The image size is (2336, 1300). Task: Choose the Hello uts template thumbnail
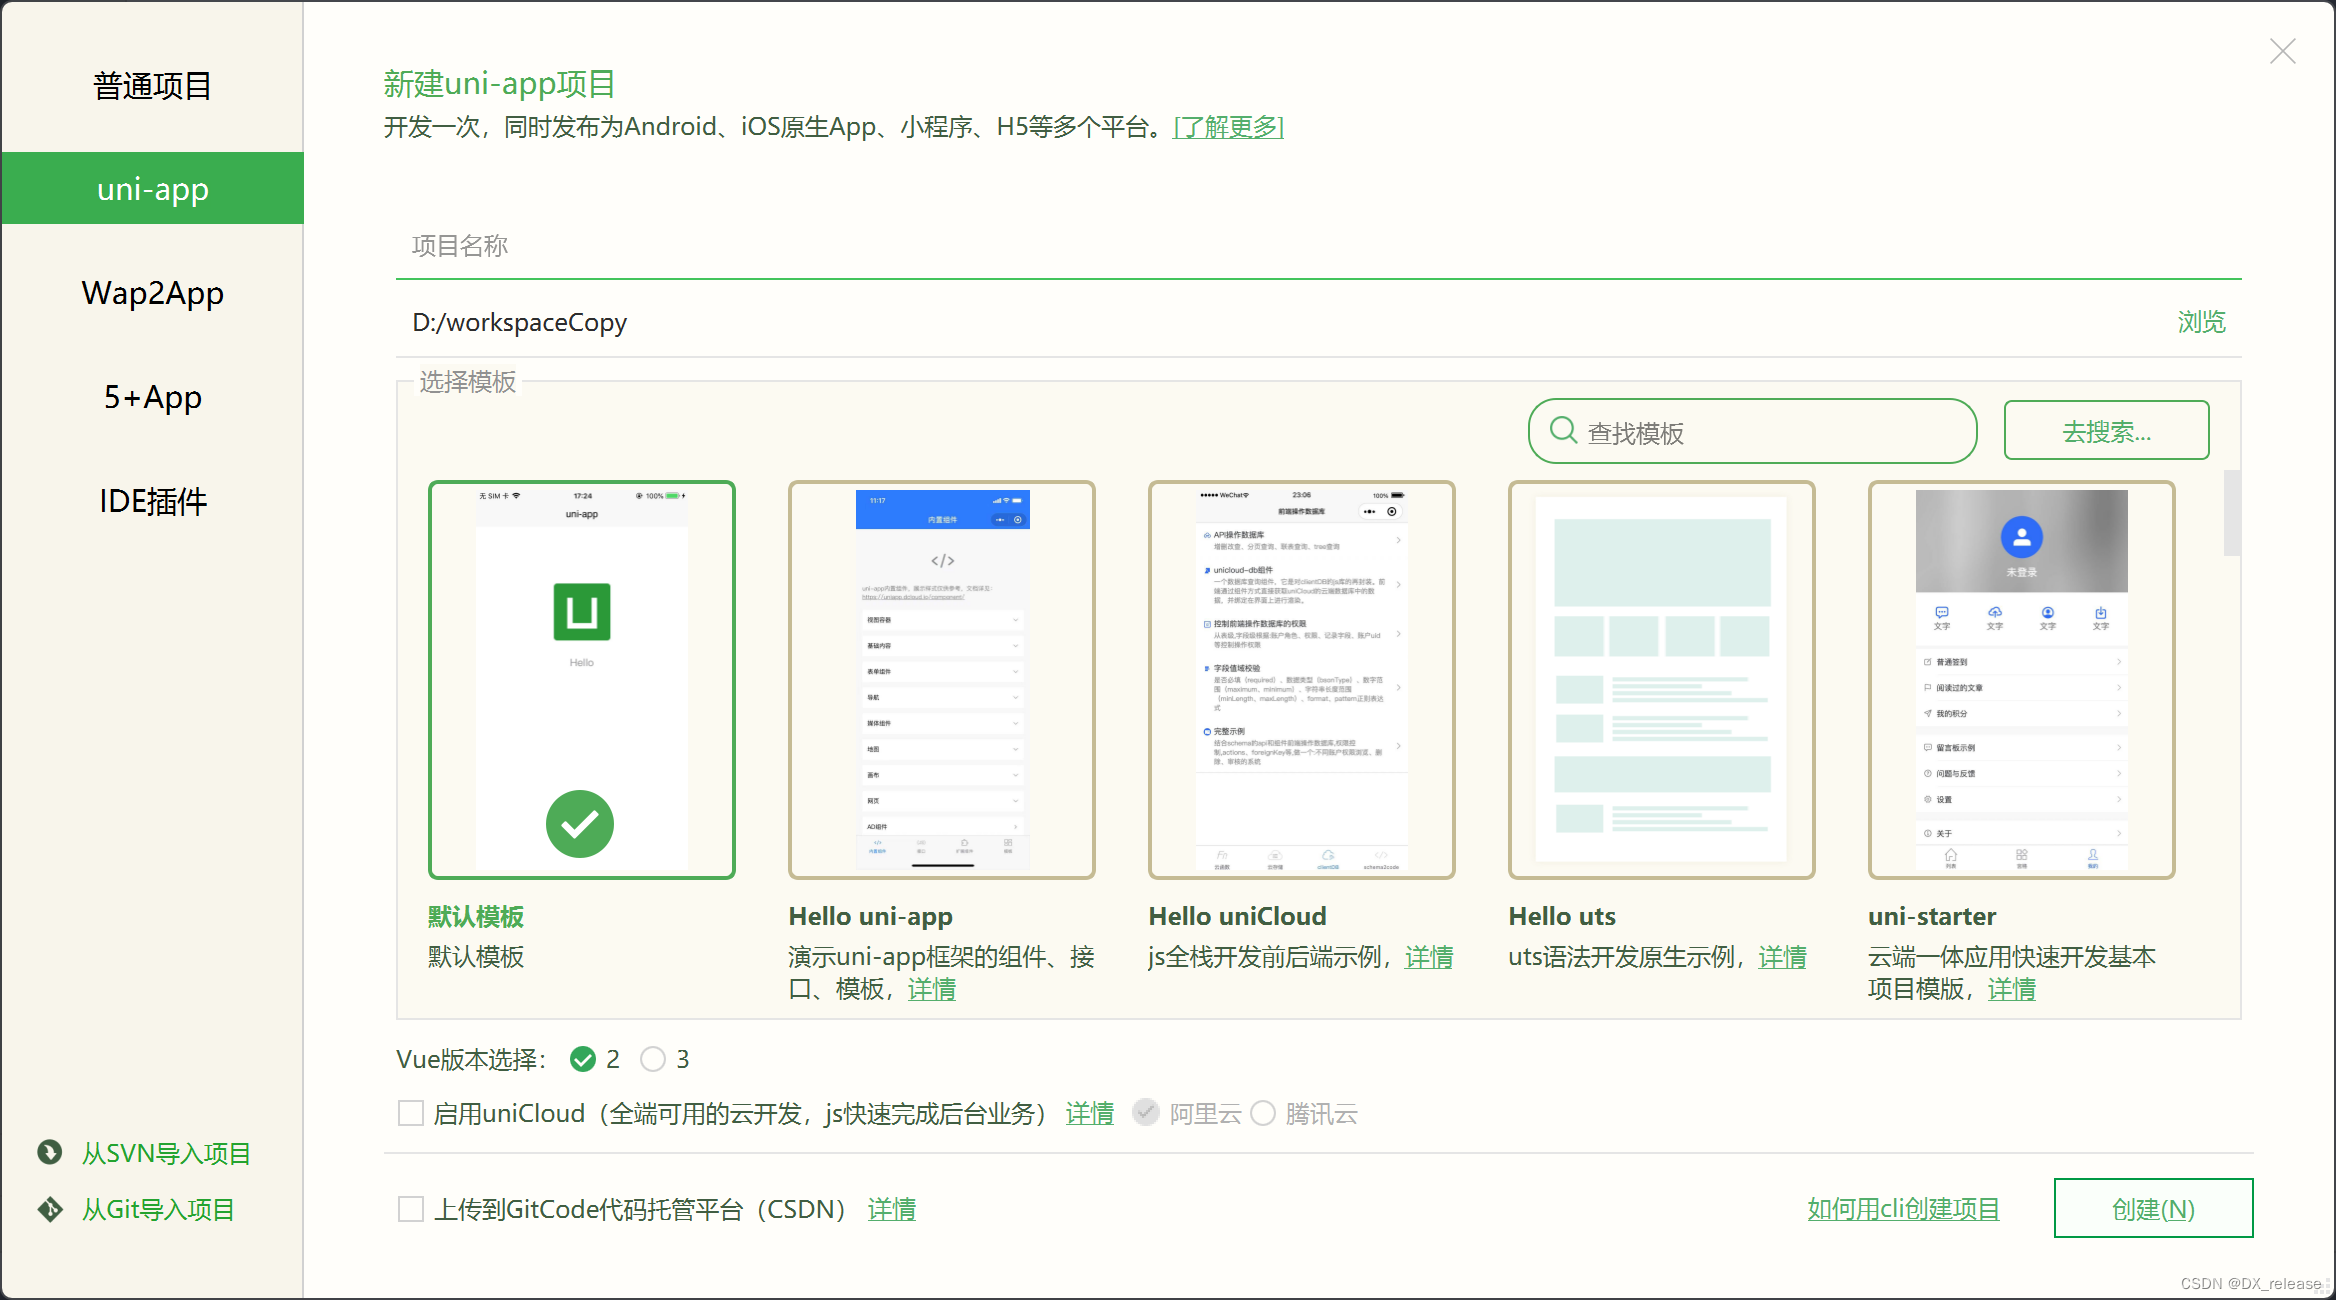click(x=1661, y=680)
